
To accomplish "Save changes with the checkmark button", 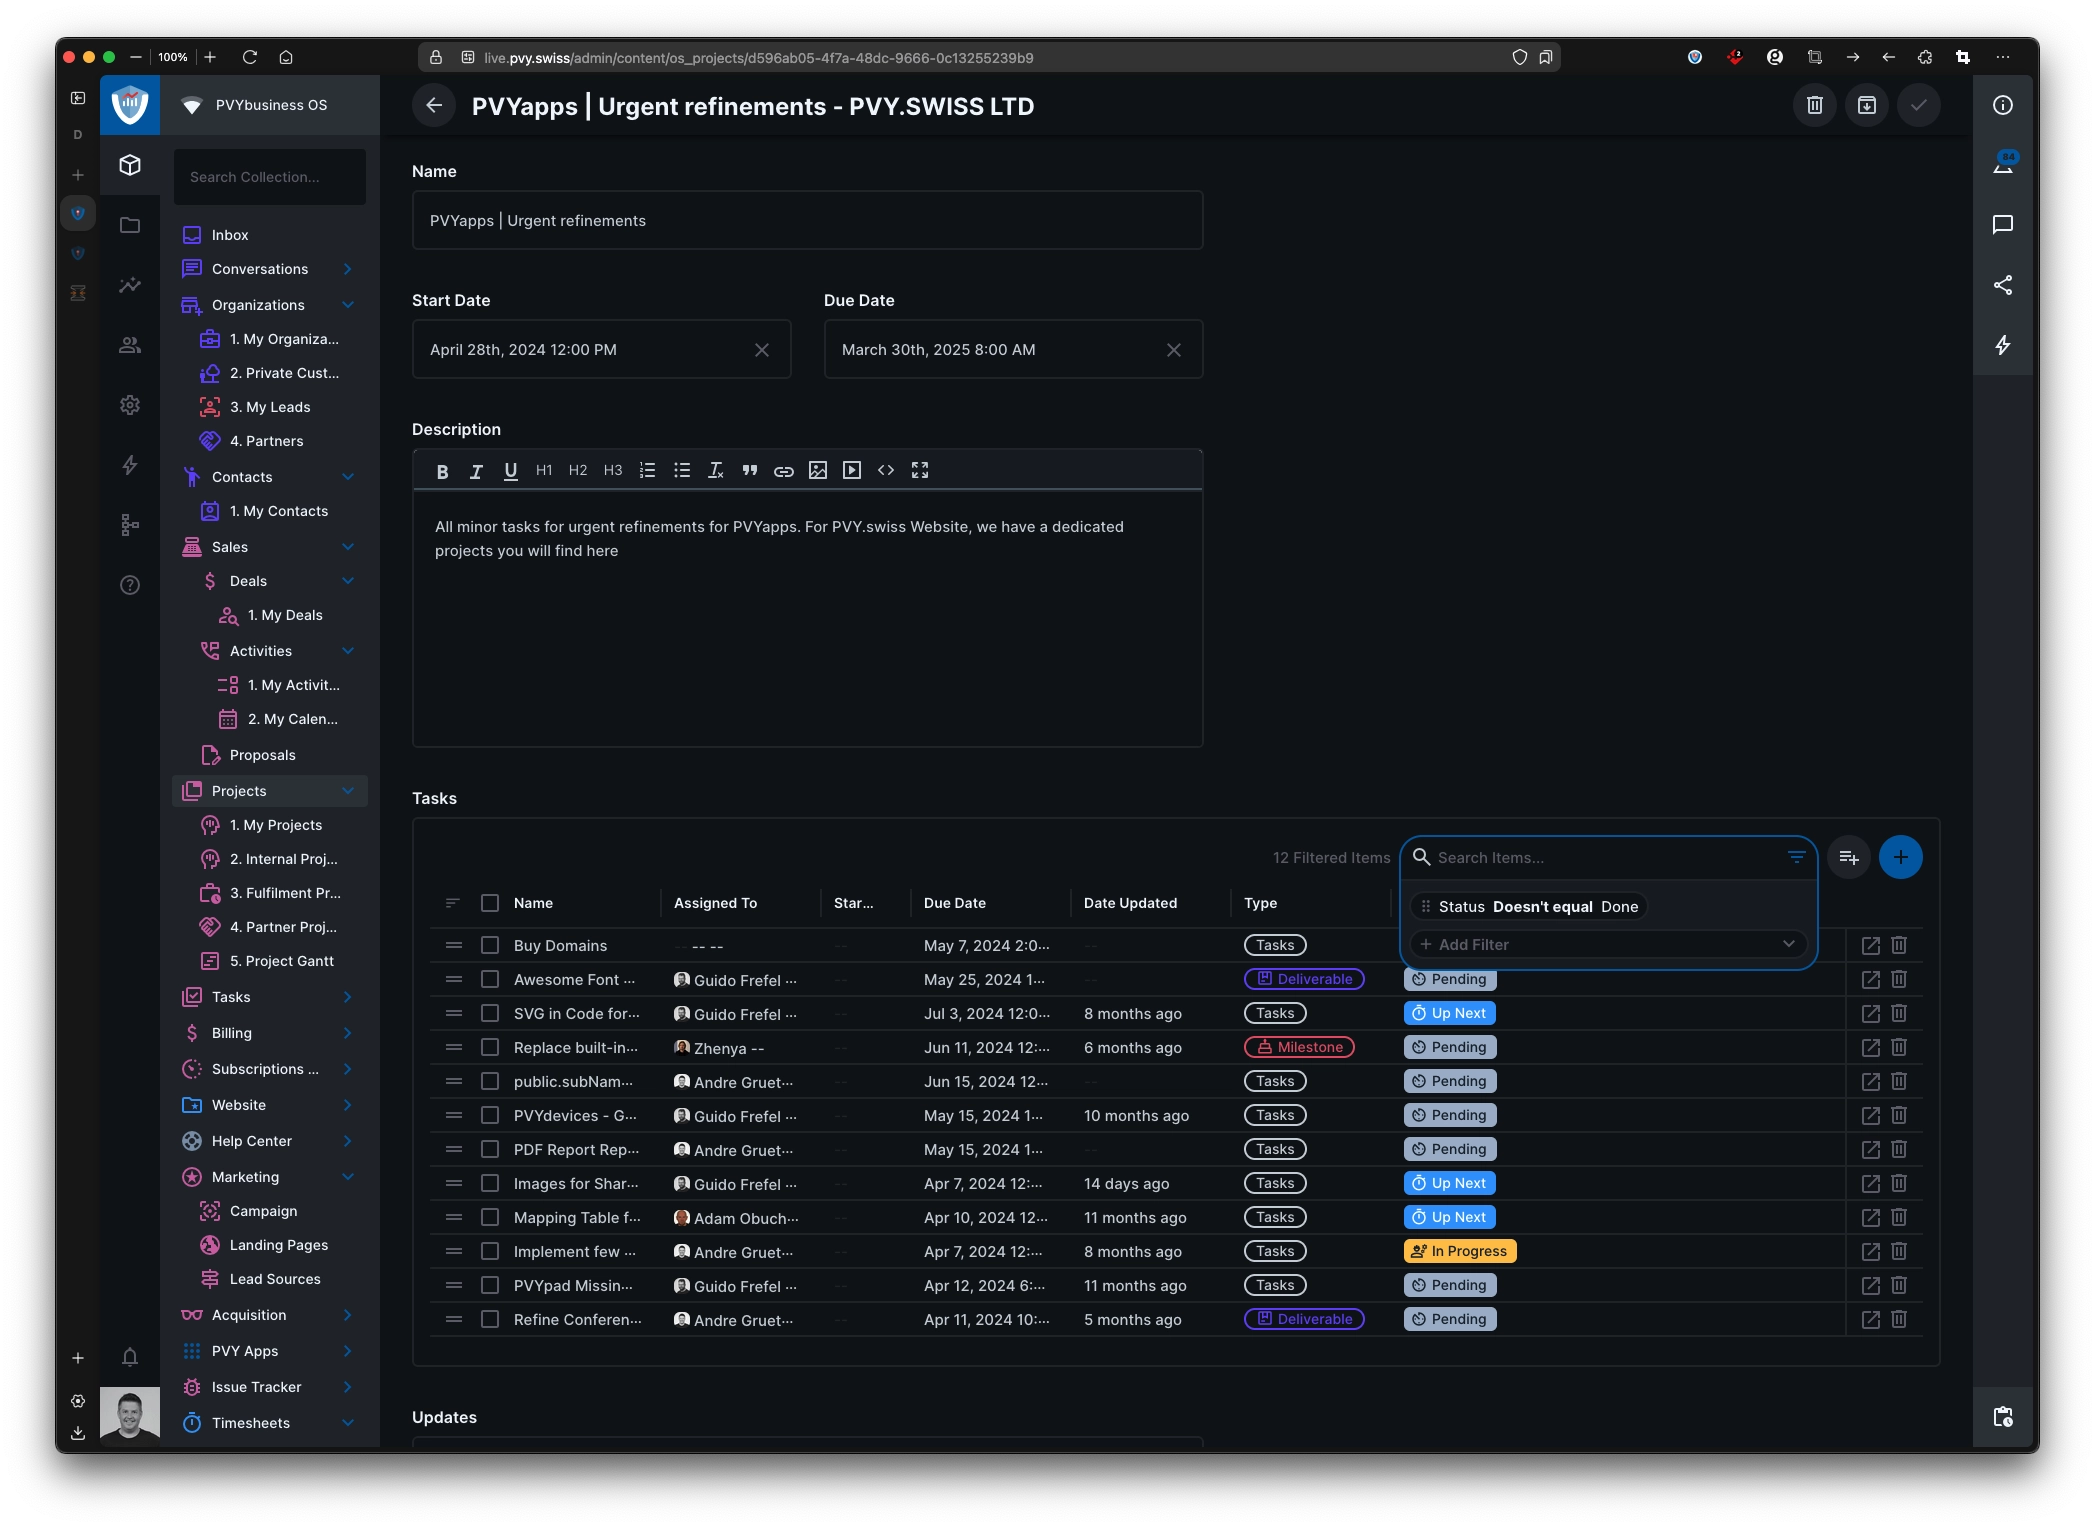I will (1918, 105).
